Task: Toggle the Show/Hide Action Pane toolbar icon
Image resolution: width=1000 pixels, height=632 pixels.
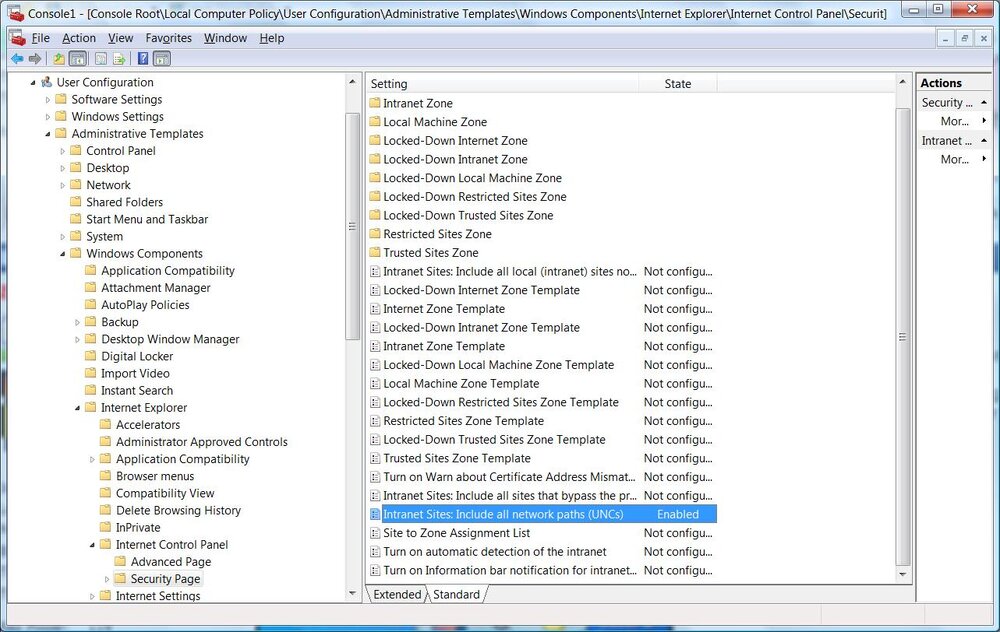Action: pos(162,59)
